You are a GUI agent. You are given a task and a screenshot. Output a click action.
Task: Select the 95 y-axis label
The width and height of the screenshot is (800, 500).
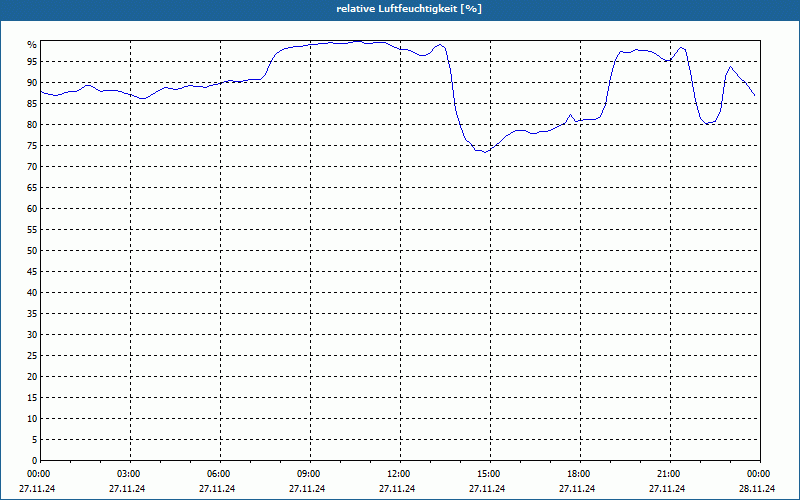pyautogui.click(x=32, y=62)
